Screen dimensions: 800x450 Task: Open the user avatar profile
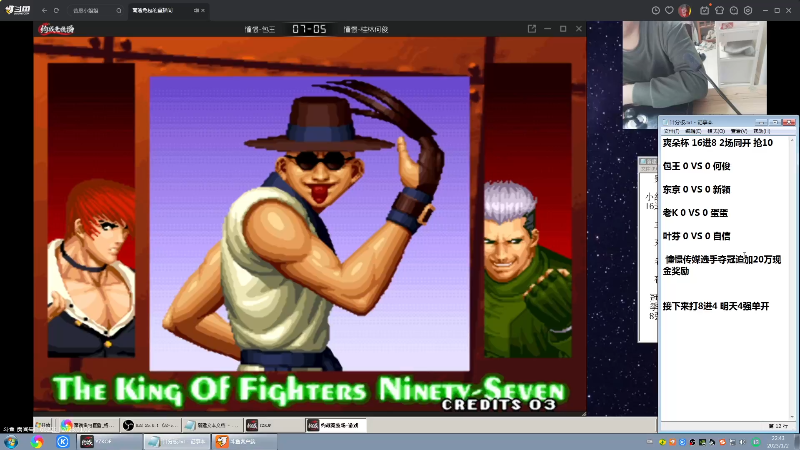click(685, 10)
